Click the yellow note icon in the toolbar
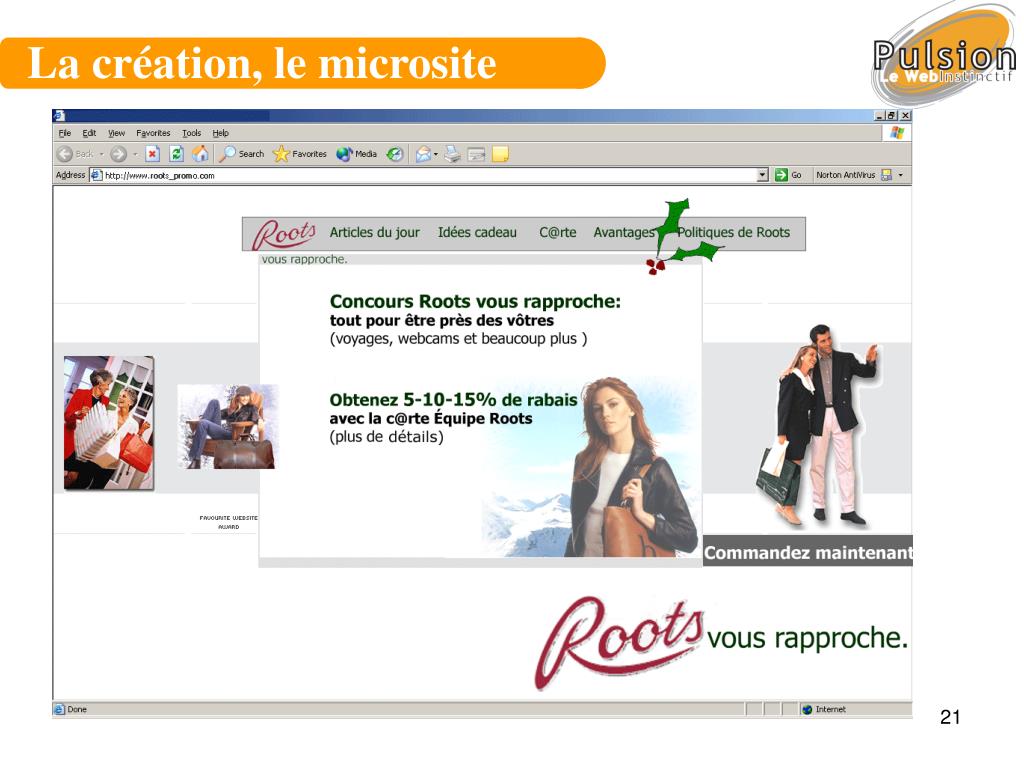The width and height of the screenshot is (1024, 768). [x=500, y=154]
